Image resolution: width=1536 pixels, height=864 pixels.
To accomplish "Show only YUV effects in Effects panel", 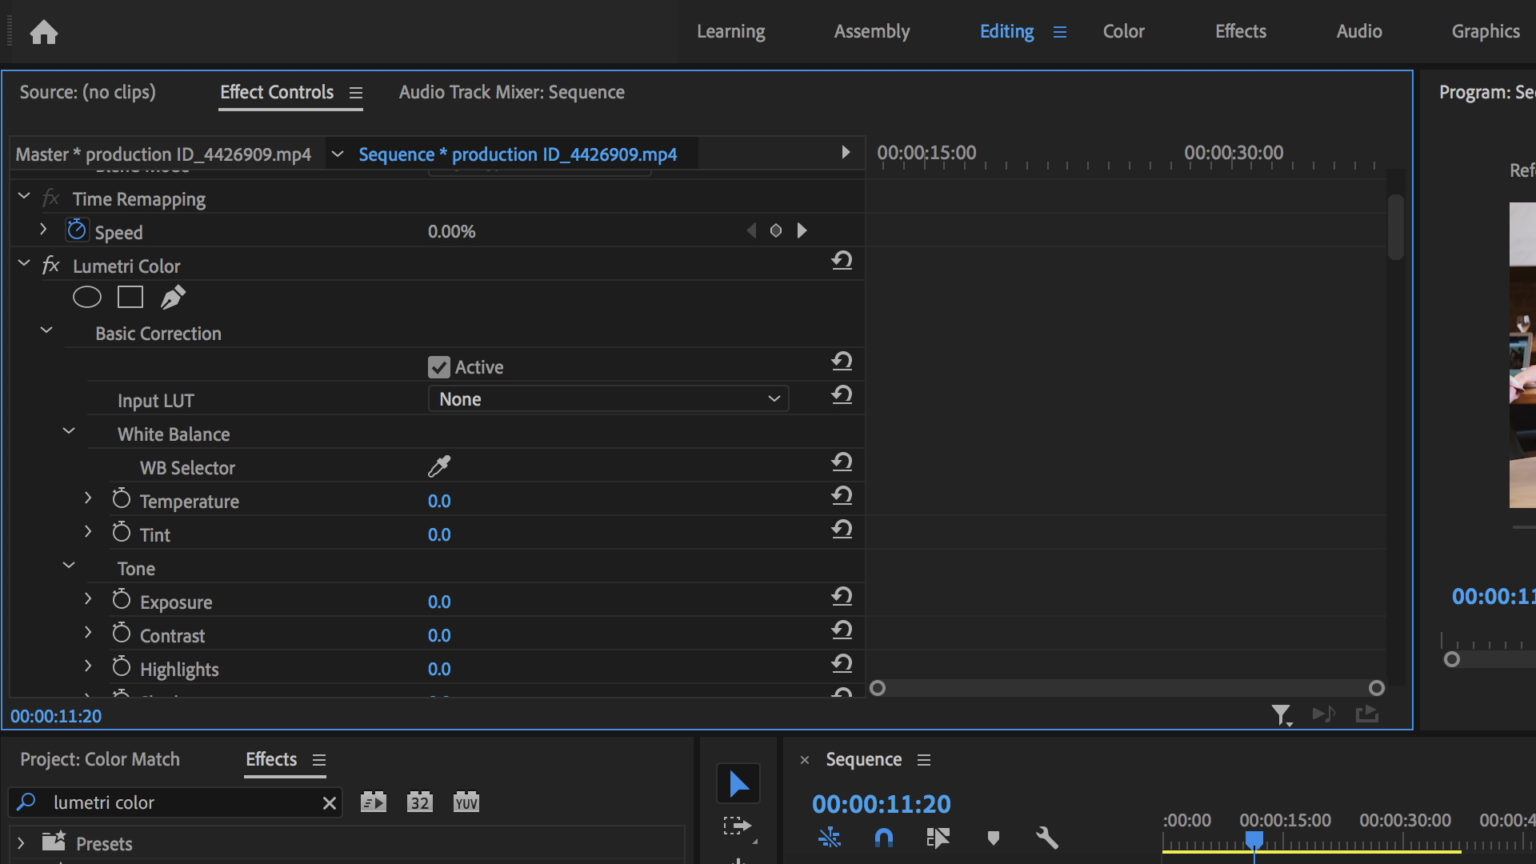I will point(465,801).
